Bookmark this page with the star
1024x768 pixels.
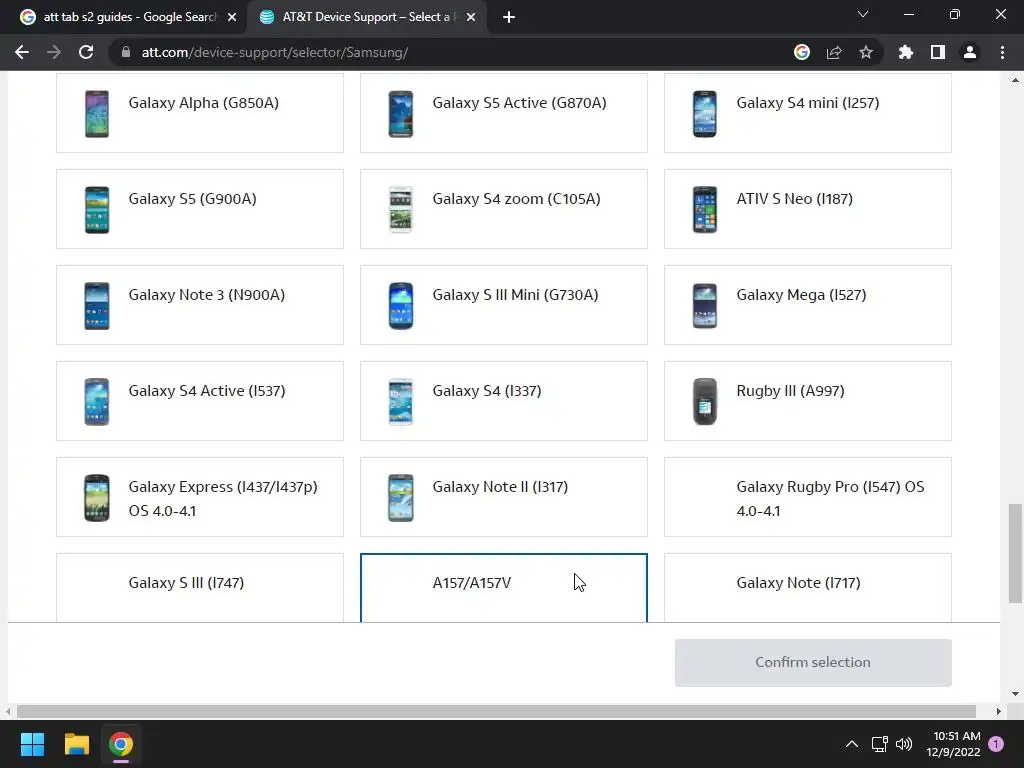coord(866,52)
